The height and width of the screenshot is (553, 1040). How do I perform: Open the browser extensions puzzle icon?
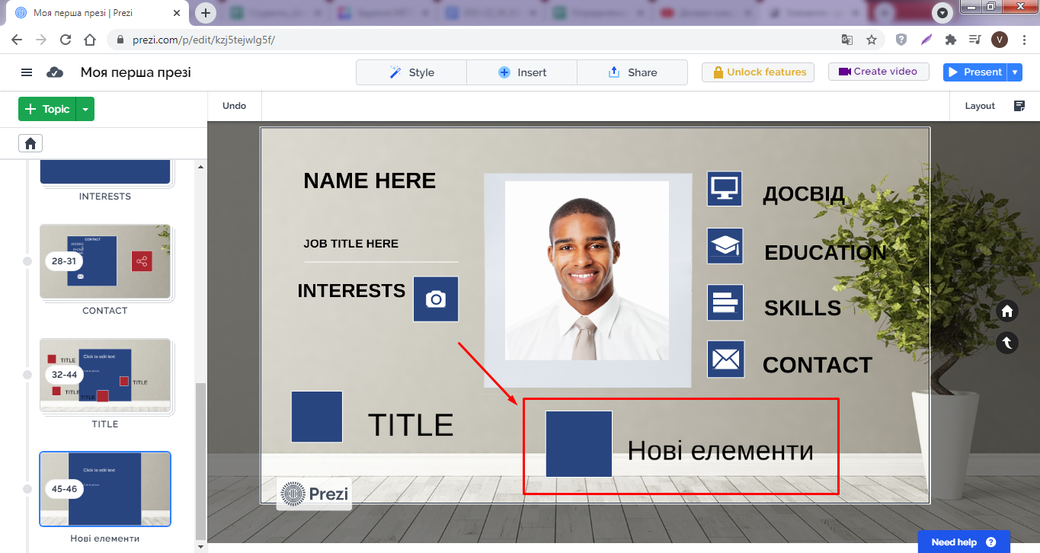(950, 40)
